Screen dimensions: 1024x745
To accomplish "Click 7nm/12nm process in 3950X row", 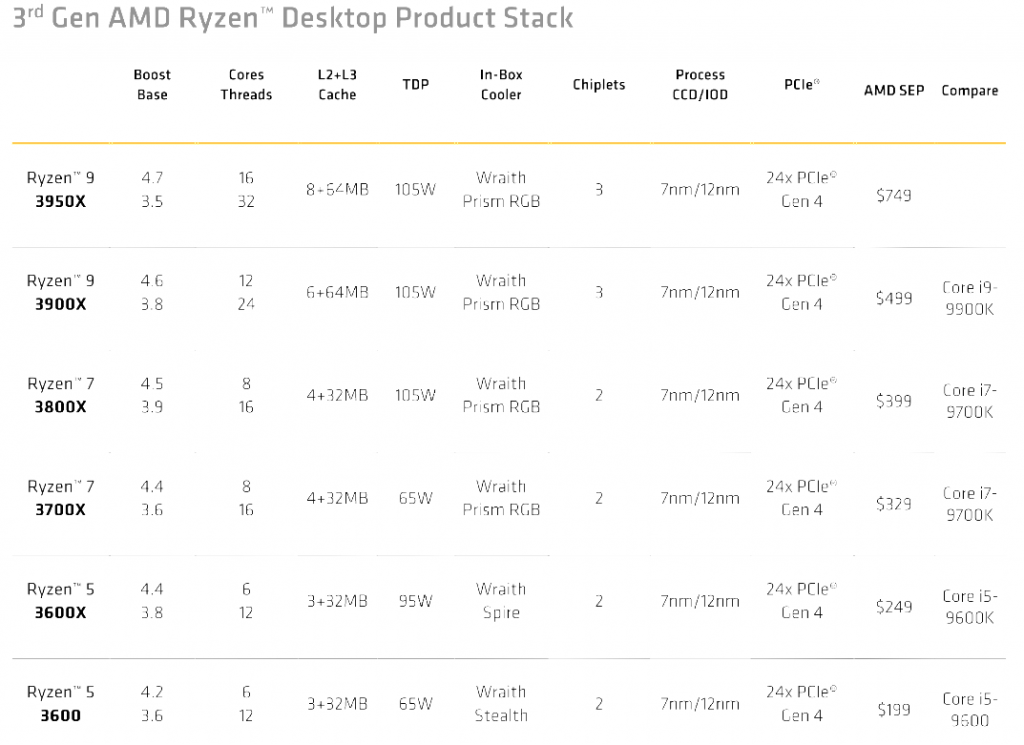I will pyautogui.click(x=700, y=189).
